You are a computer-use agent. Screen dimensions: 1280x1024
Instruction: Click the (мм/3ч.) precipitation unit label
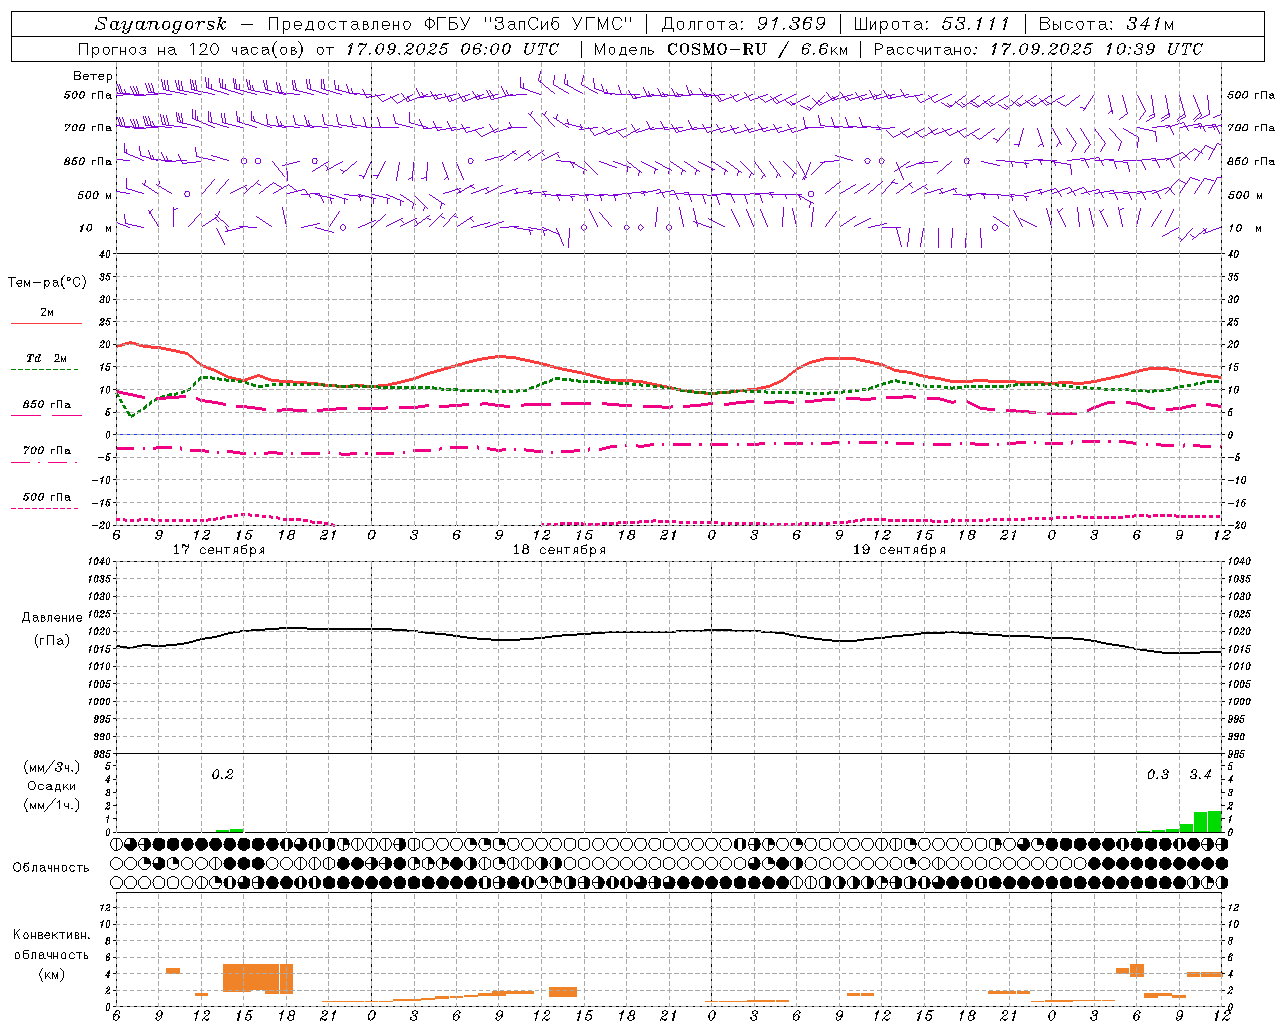52,768
